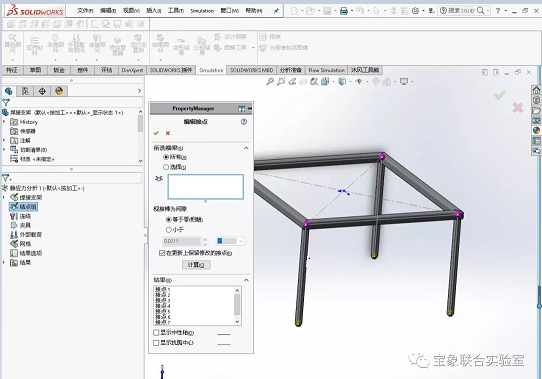
Task: Click the red X cancel in PropertyManager
Action: 168,133
